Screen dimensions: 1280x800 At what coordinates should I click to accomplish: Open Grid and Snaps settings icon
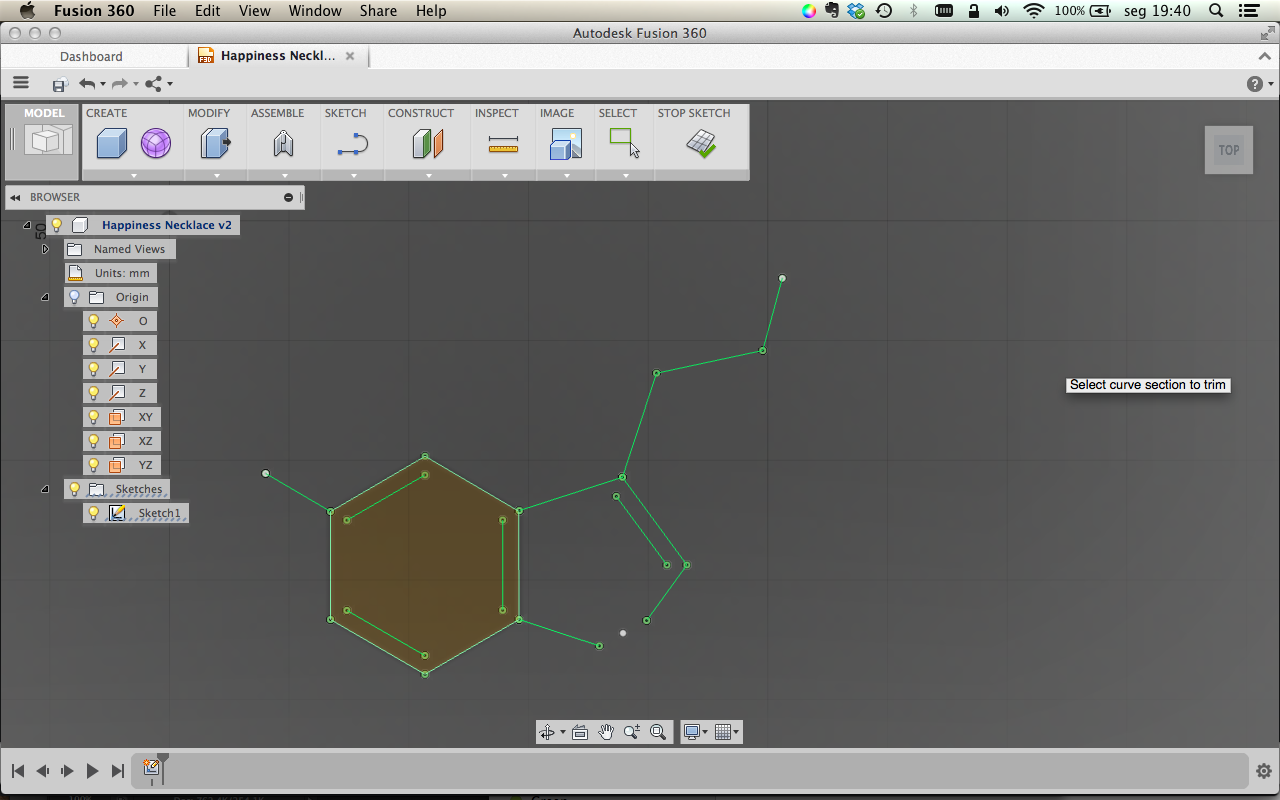coord(724,732)
